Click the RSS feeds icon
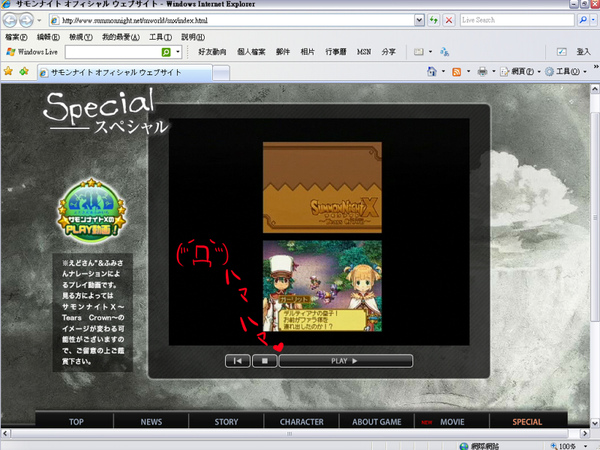The image size is (600, 450). (x=457, y=72)
